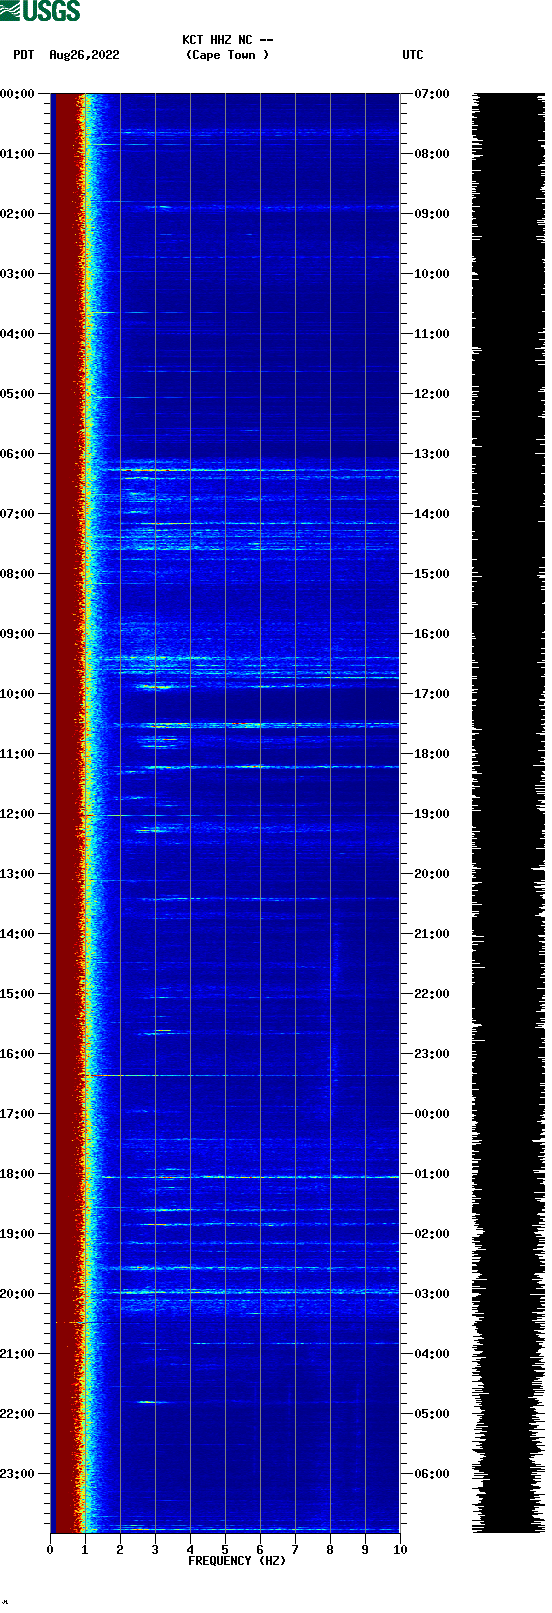Click the date 'Aug26,2022'
552x1613 pixels.
point(84,55)
